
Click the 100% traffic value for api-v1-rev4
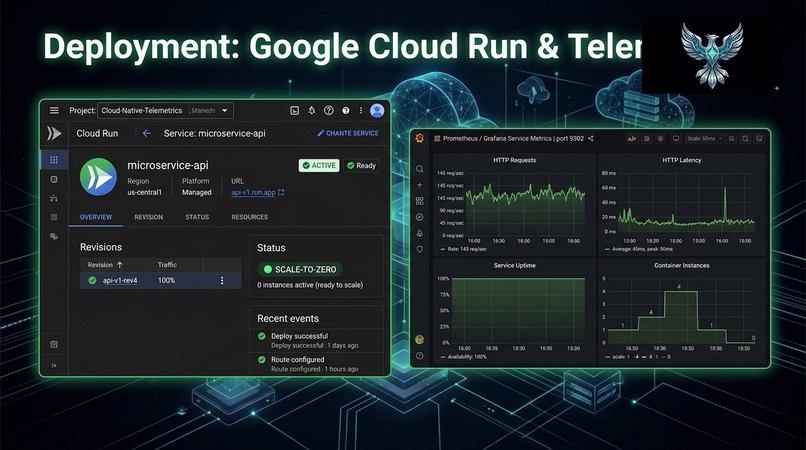point(167,280)
